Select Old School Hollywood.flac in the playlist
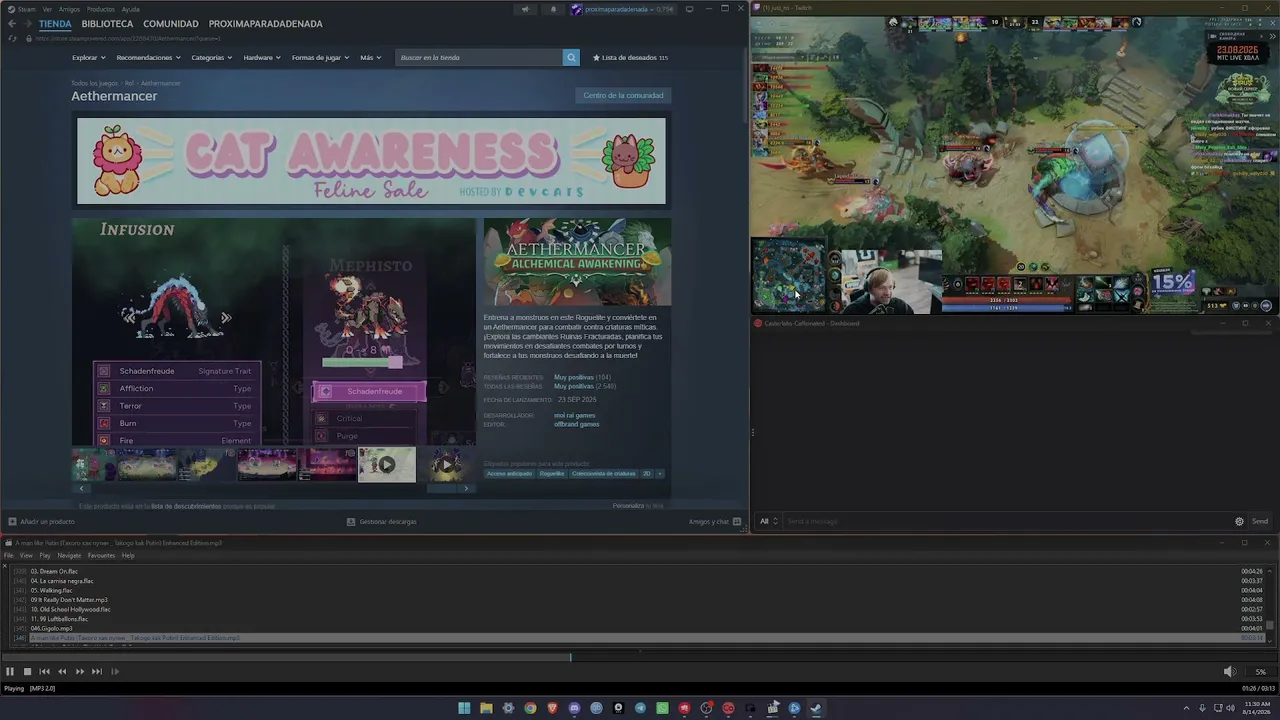 coord(70,610)
